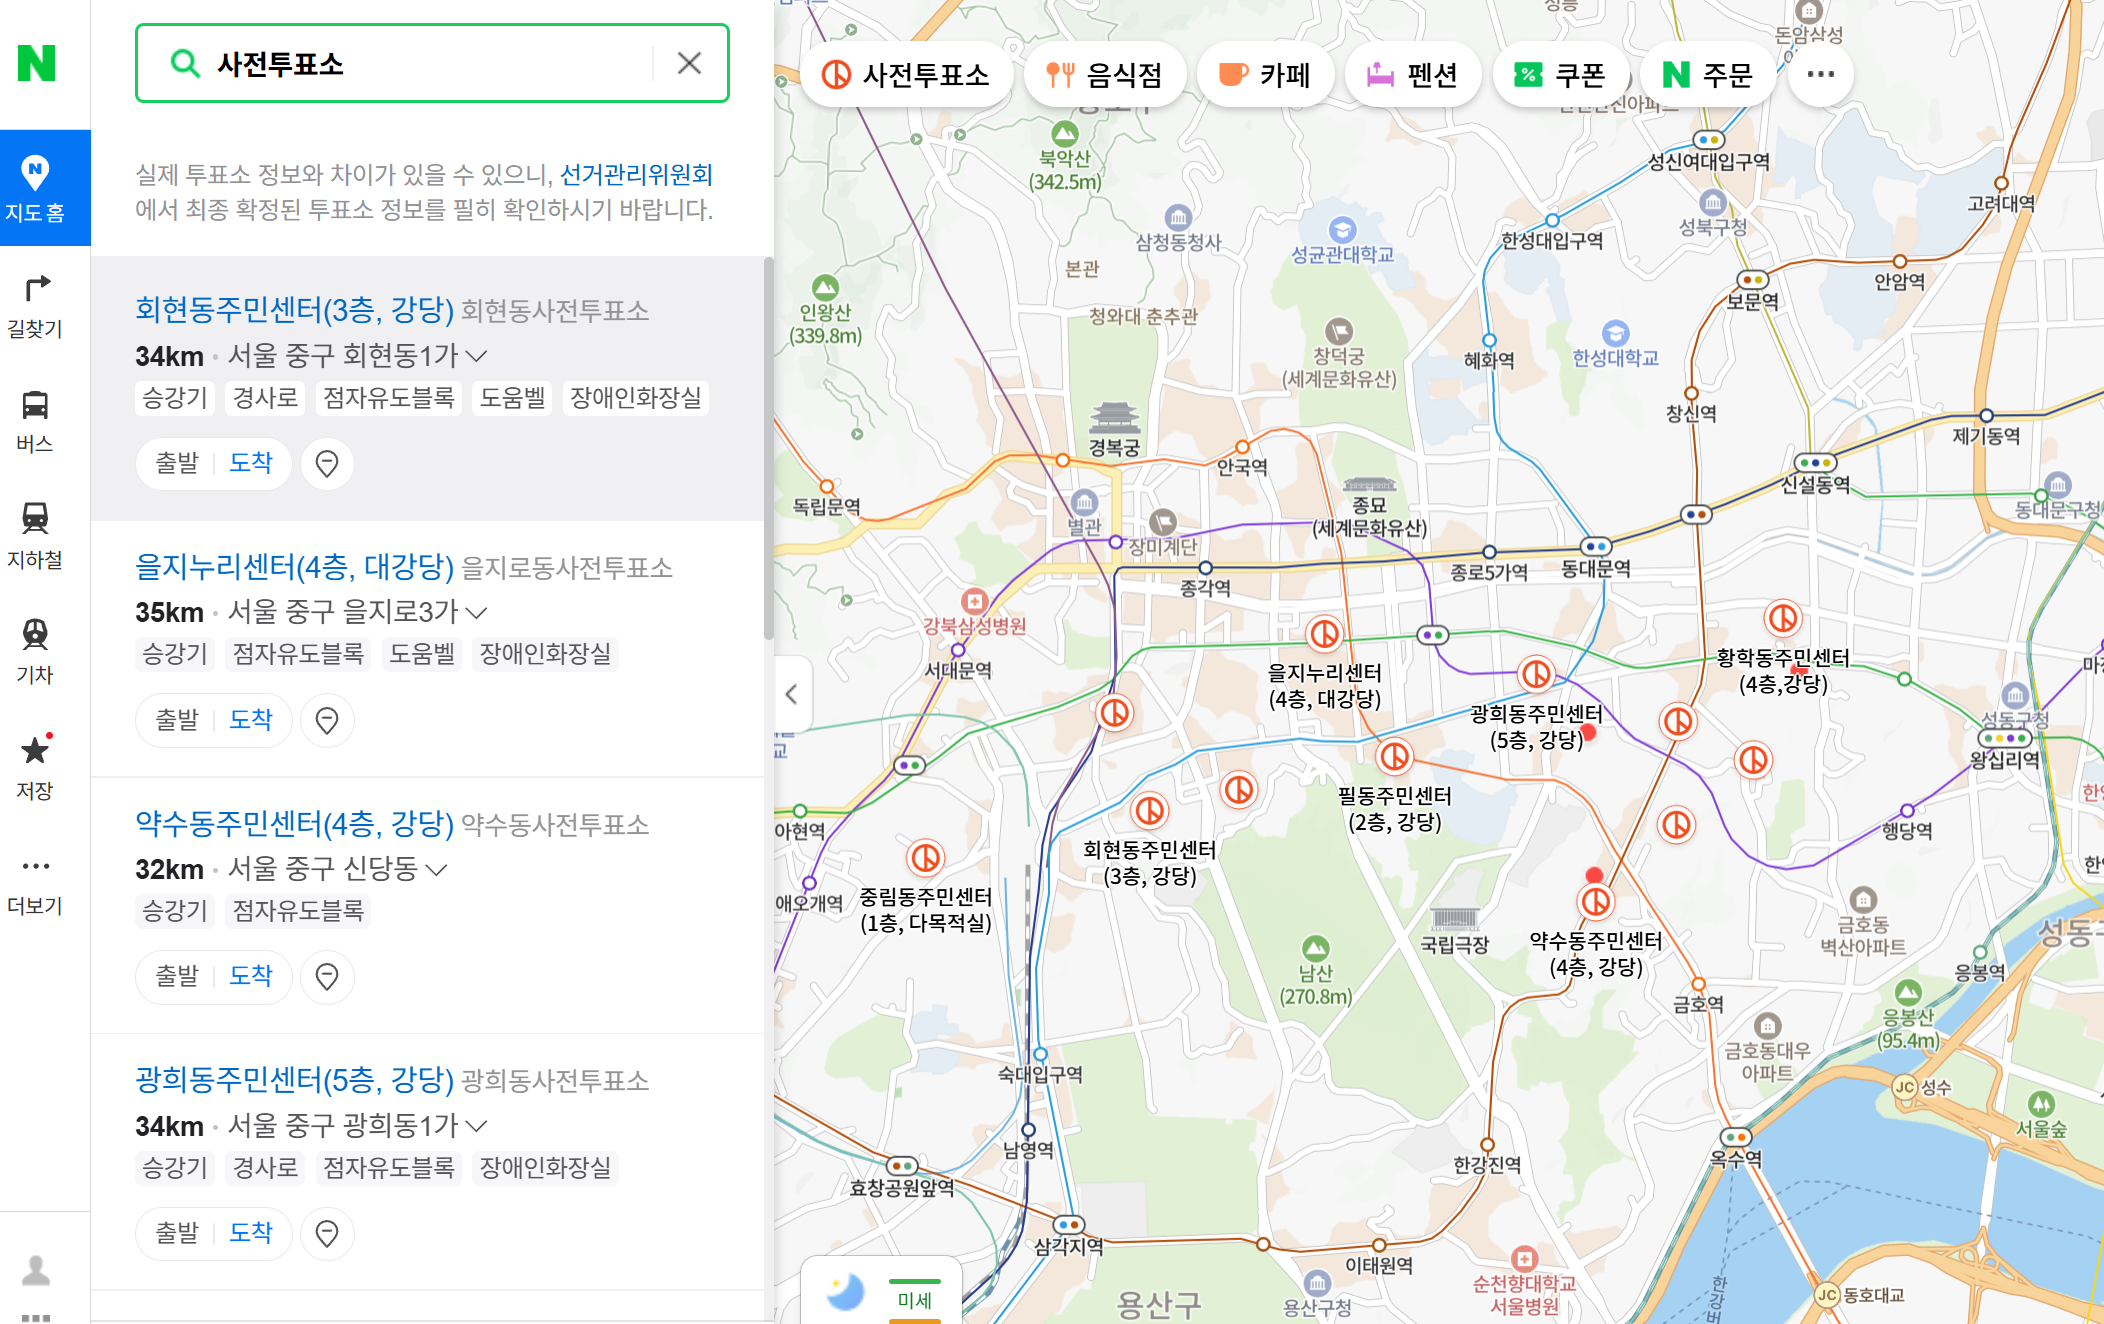
Task: Expand the 회현동1가 address details
Action: pos(476,355)
